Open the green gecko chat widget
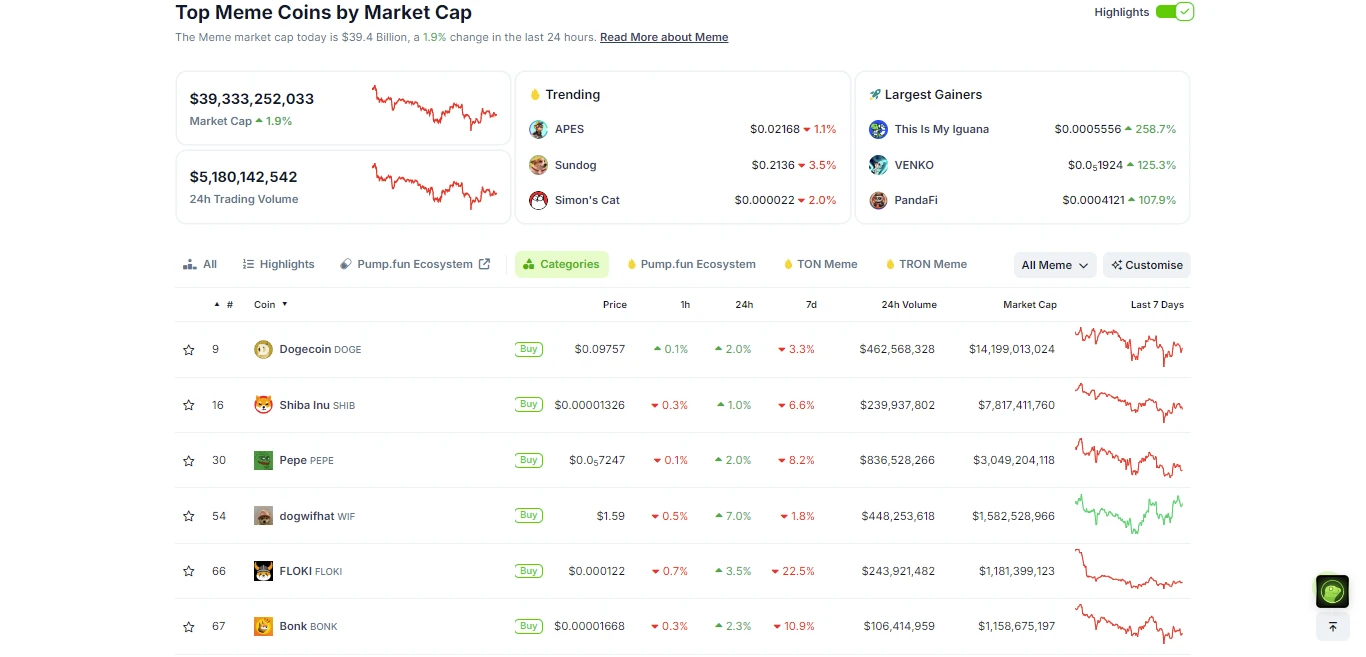The width and height of the screenshot is (1366, 657). tap(1332, 592)
